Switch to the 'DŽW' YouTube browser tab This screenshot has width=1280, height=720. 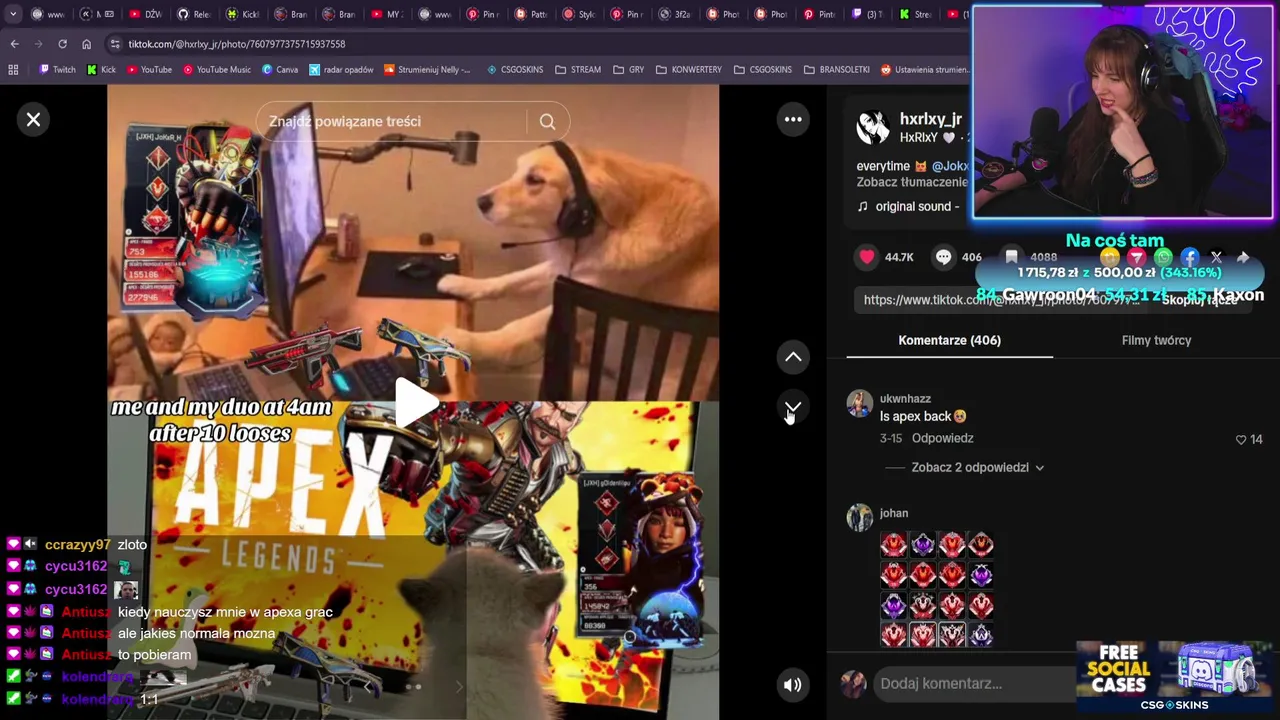pos(146,14)
